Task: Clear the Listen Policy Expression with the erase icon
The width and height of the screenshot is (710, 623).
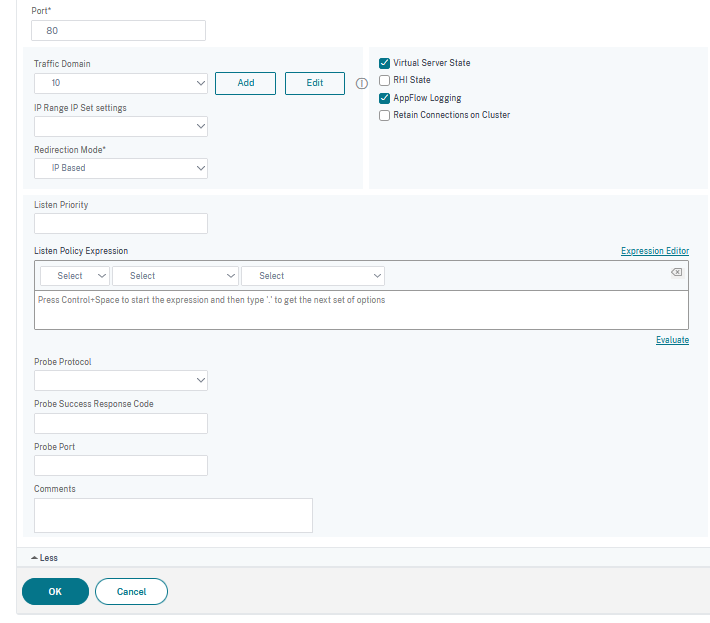Action: point(676,272)
